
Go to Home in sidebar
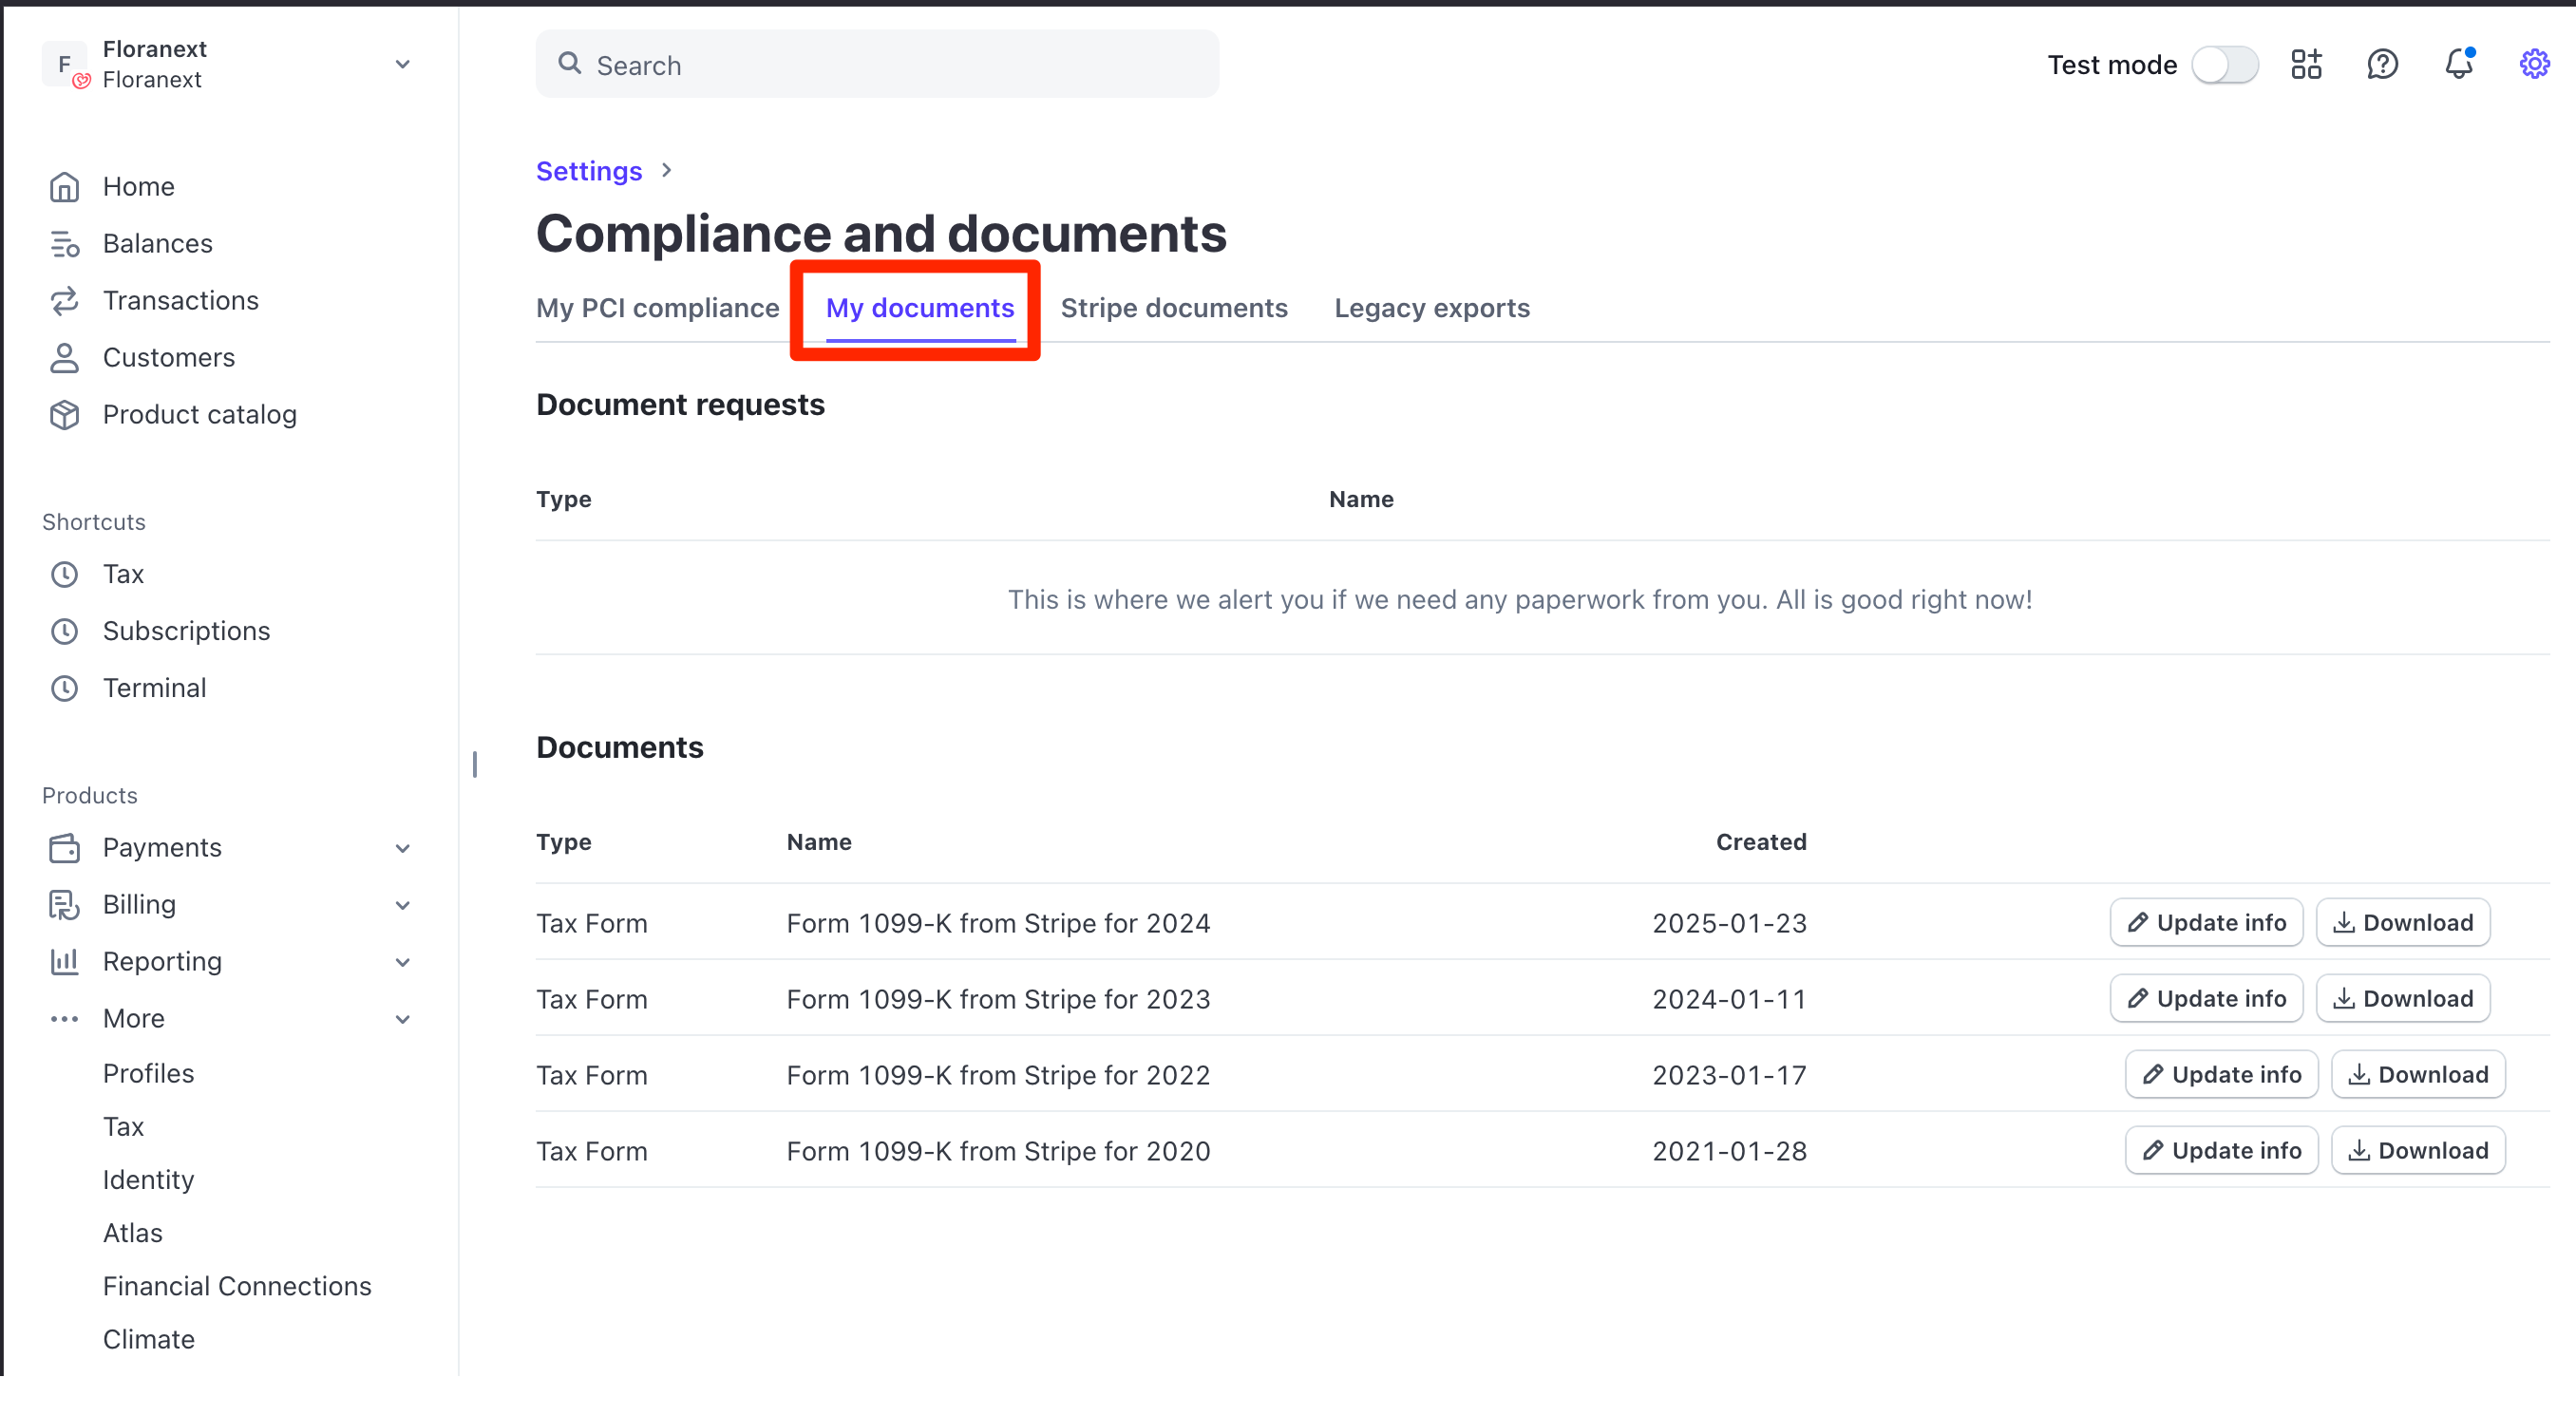(138, 186)
